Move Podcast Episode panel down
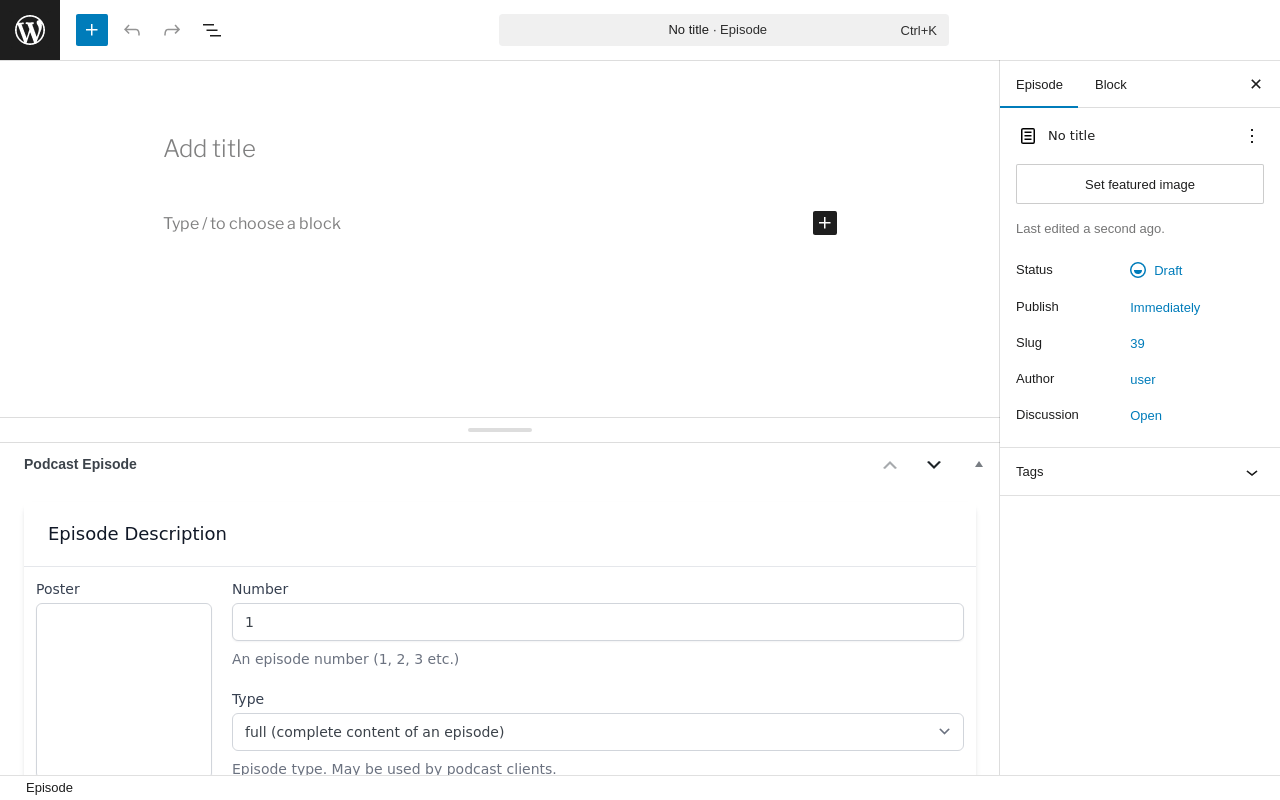Screen dimensions: 1280x800 point(934,464)
